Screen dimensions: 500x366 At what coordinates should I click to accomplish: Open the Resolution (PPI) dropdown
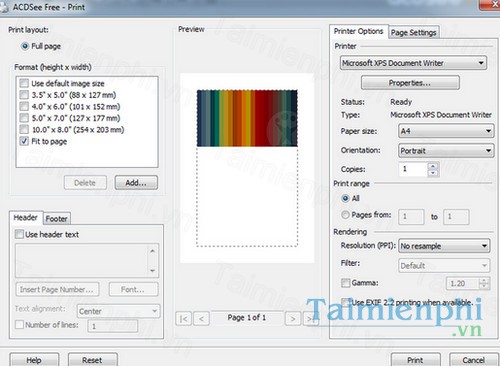(444, 246)
